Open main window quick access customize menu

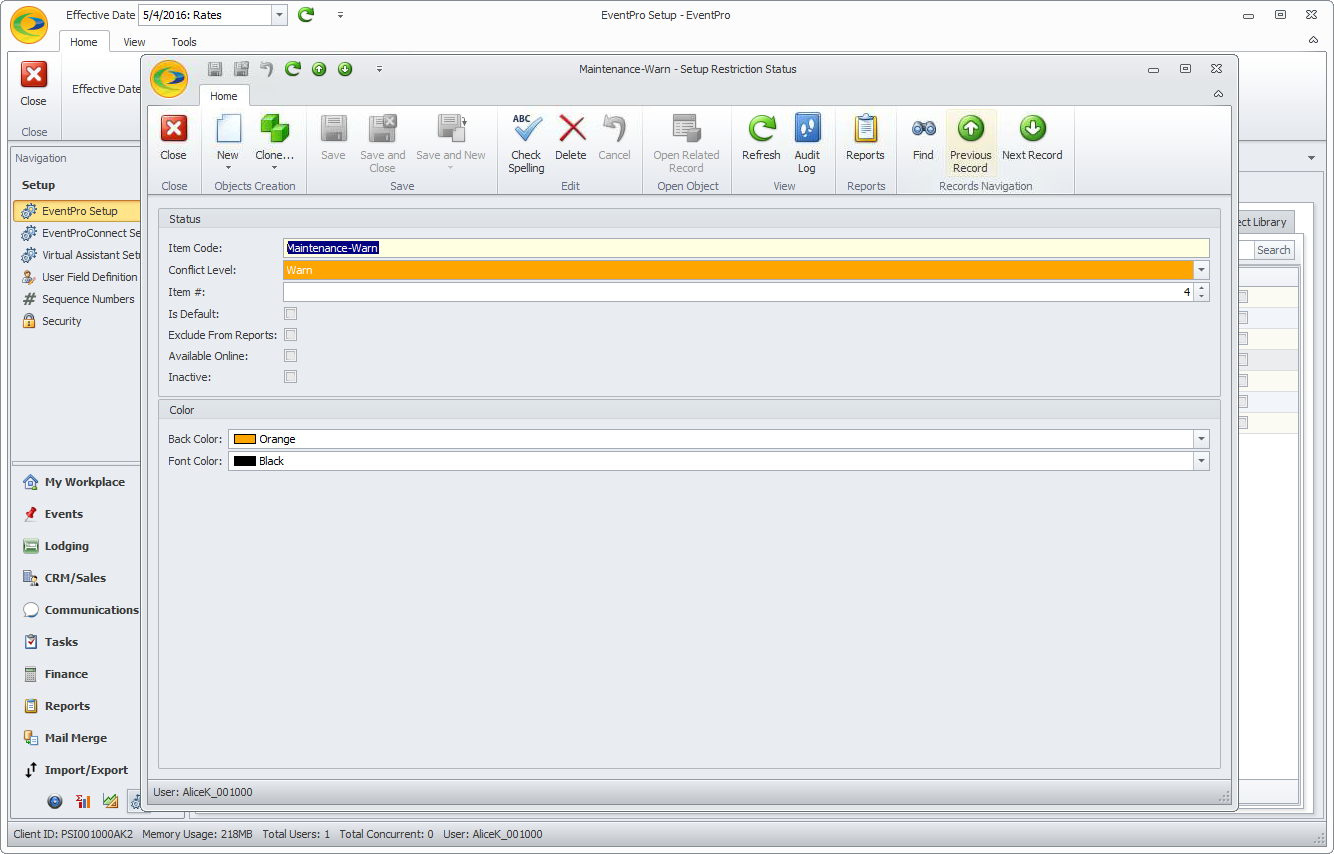340,15
